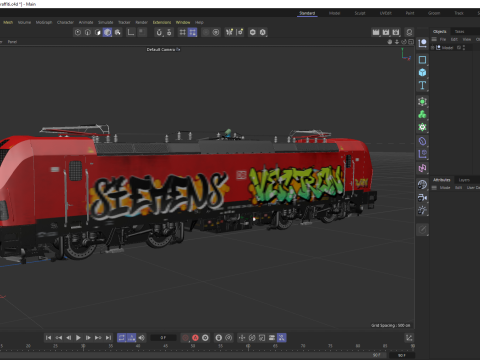Switch to the Layers tab
480x360 pixels.
pyautogui.click(x=464, y=180)
